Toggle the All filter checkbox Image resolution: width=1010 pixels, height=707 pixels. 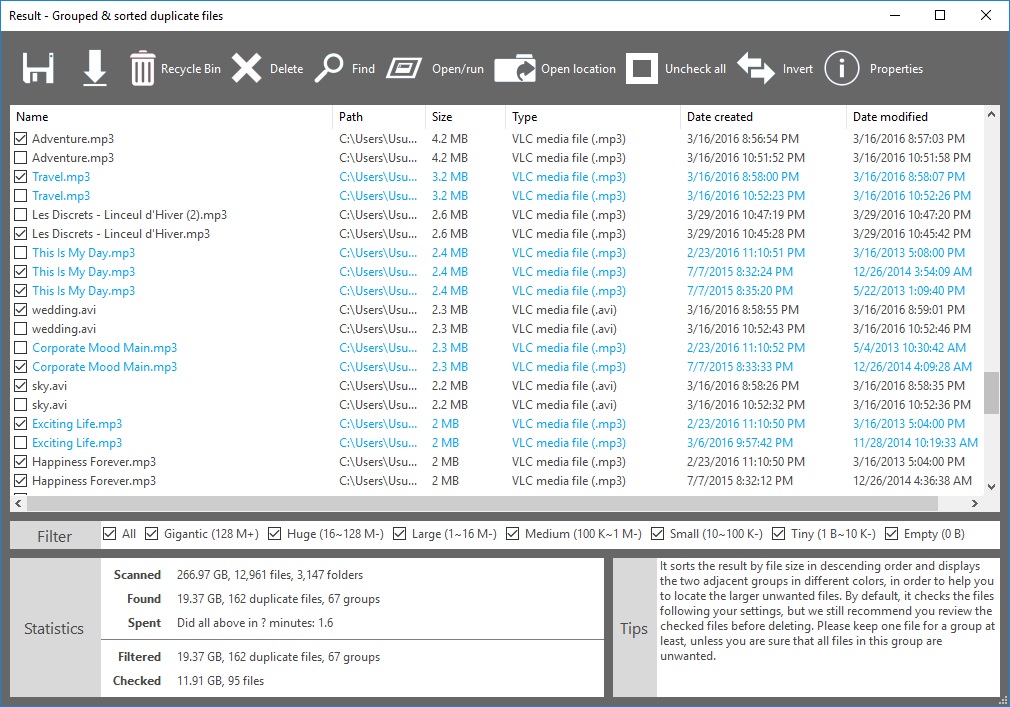click(x=110, y=534)
